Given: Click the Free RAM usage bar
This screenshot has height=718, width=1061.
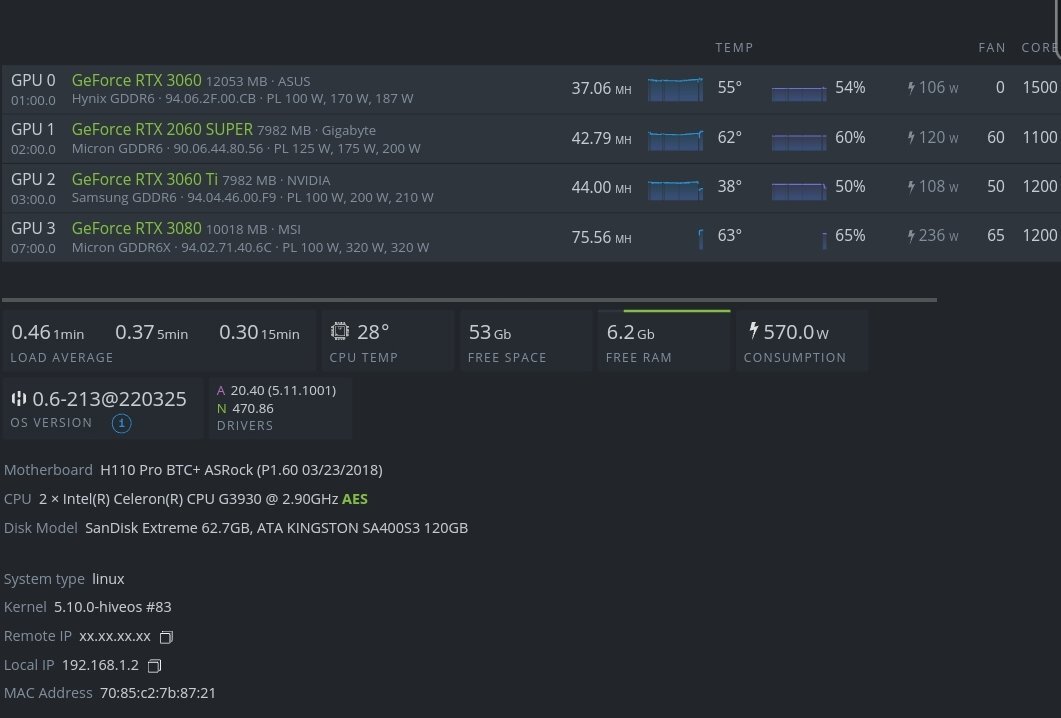Looking at the screenshot, I should [677, 311].
